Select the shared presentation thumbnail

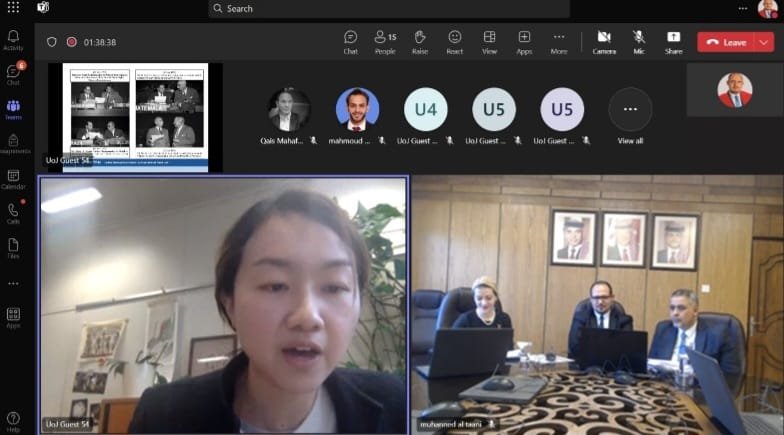[135, 117]
